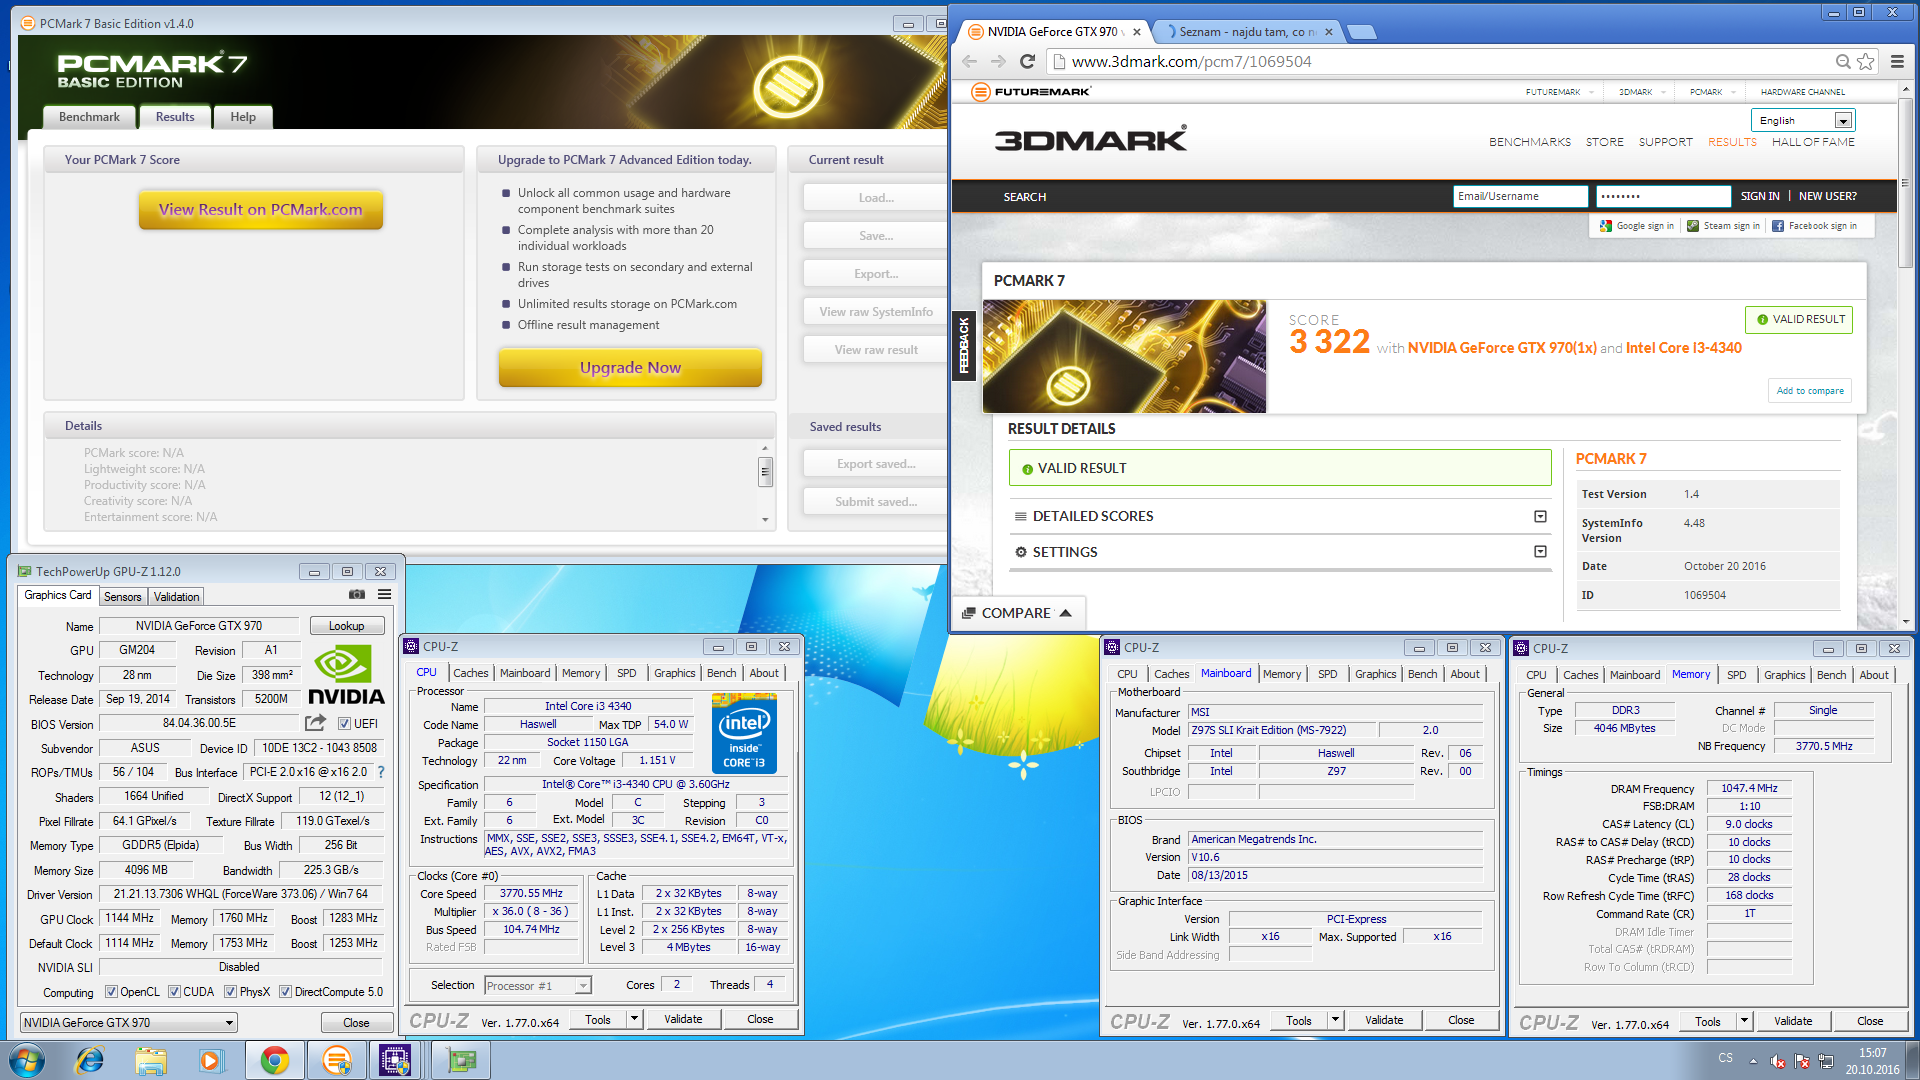
Task: Sign in with the Steam icon
Action: point(1693,226)
